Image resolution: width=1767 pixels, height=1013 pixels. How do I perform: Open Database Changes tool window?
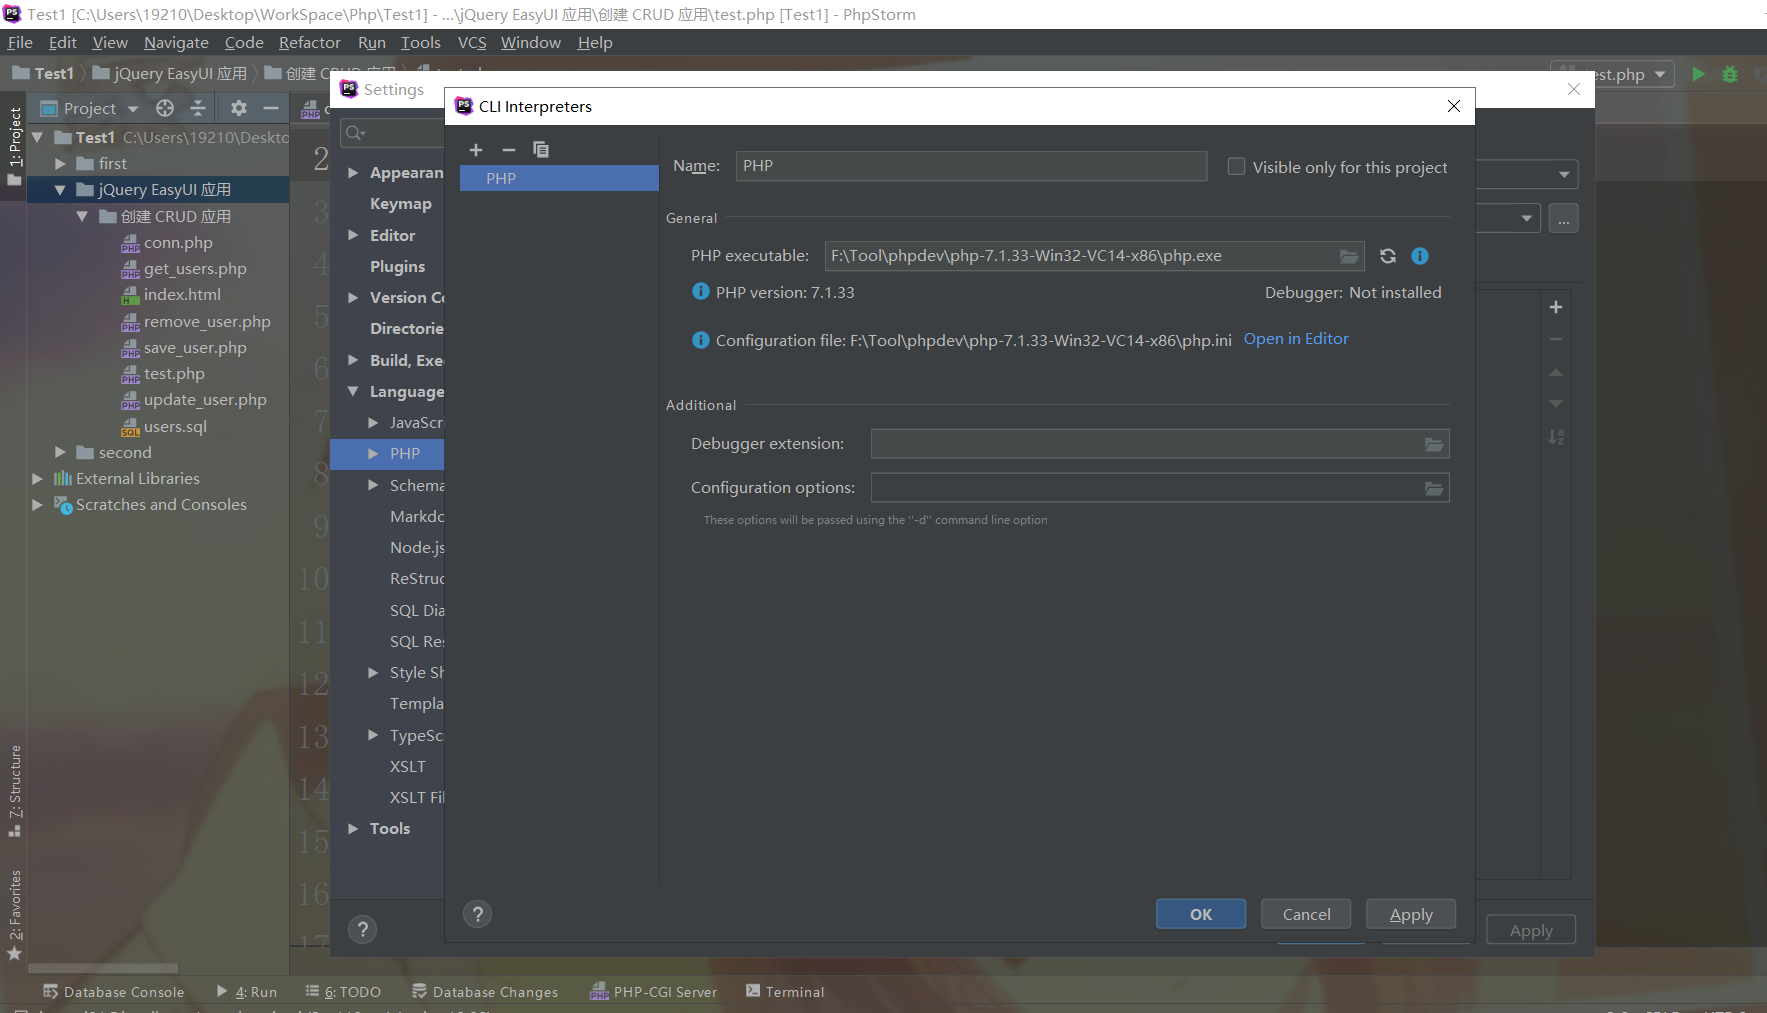click(x=485, y=992)
